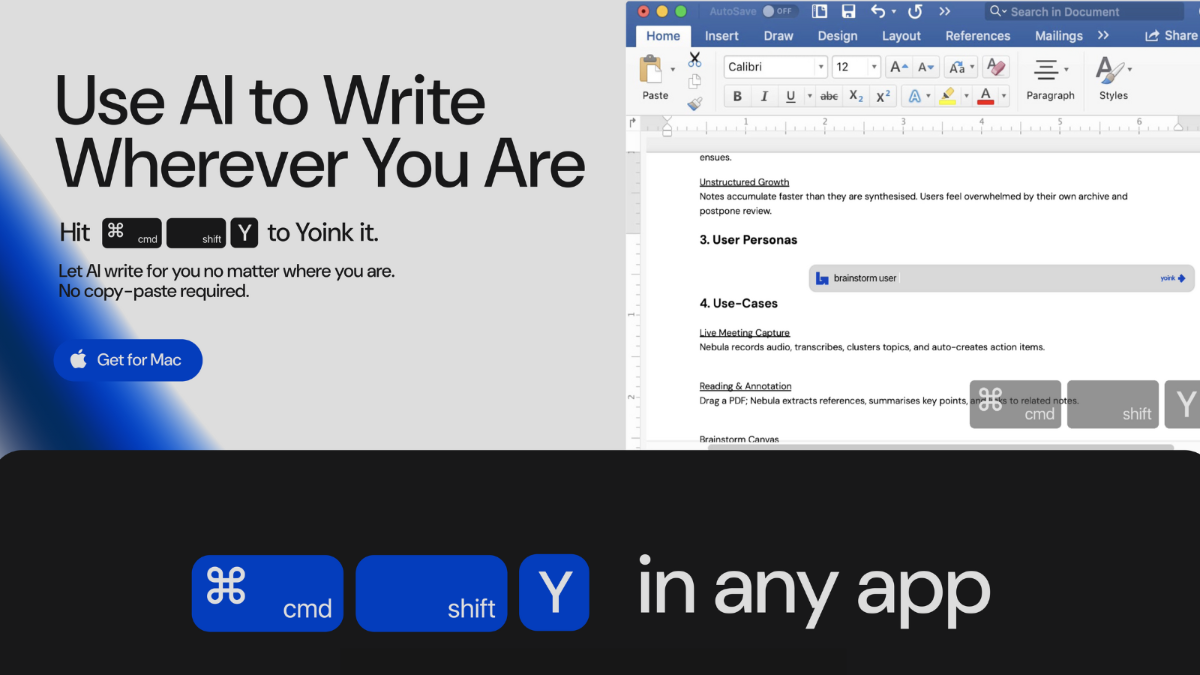1200x675 pixels.
Task: Click the Cut scissors icon
Action: click(x=695, y=60)
